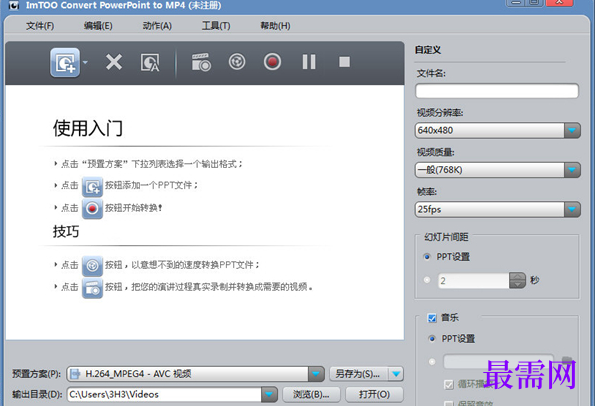This screenshot has width=595, height=406.
Task: Expand the 一般(768K) video quality dropdown
Action: [572, 170]
